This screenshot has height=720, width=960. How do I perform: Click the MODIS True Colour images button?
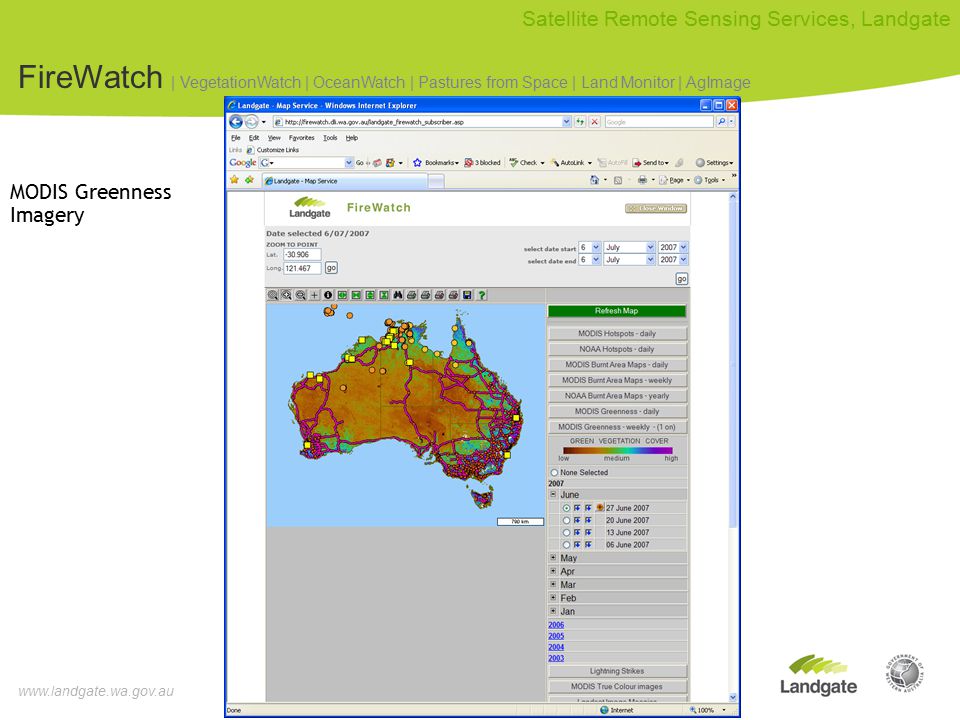point(617,687)
